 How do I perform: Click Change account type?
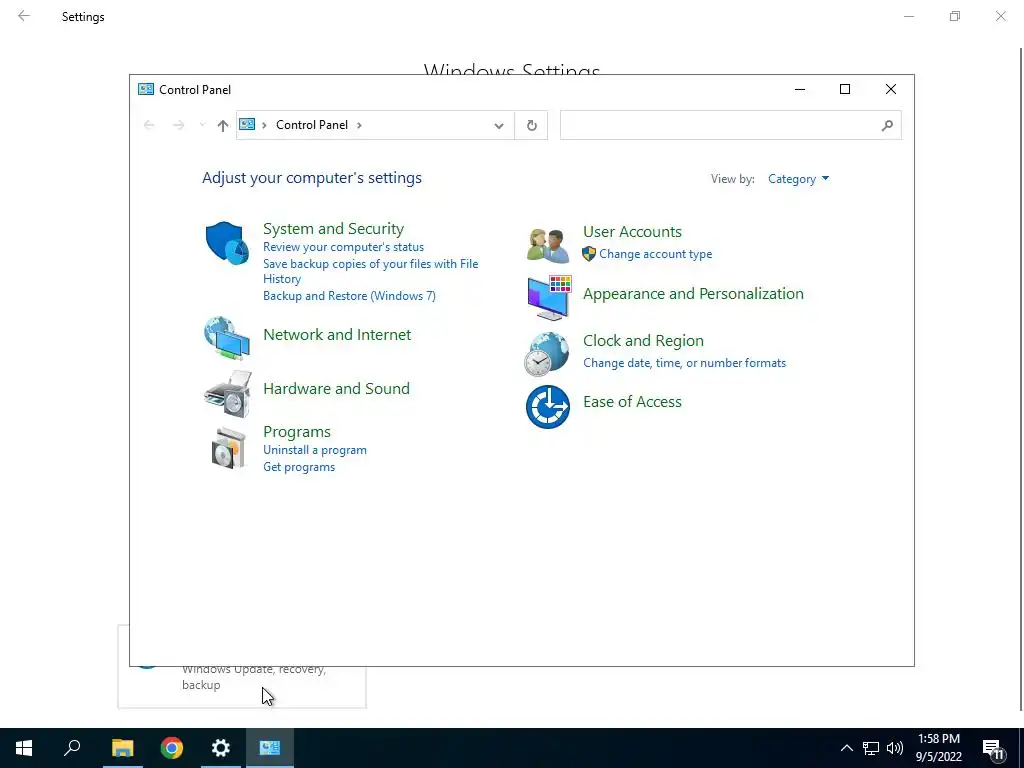656,254
